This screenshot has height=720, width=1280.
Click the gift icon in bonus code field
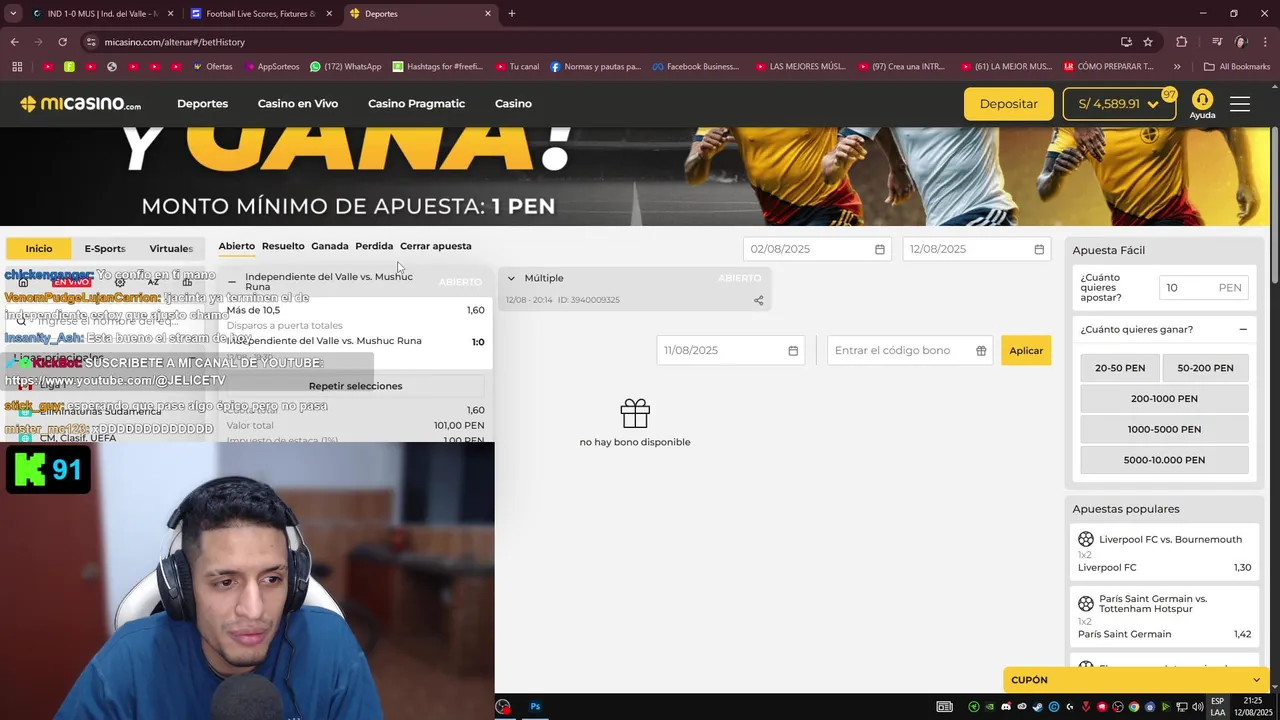pyautogui.click(x=981, y=351)
